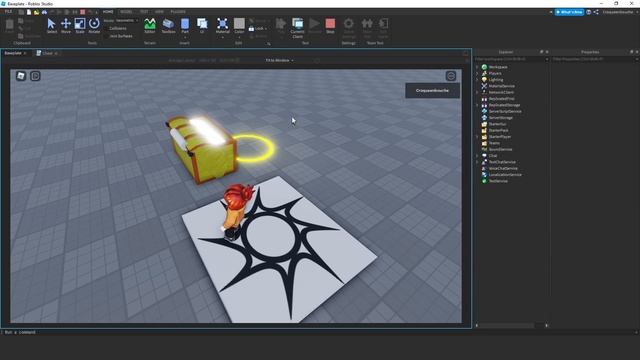Switch to the HOME ribbon tab
This screenshot has height=360, width=640.
click(x=108, y=12)
